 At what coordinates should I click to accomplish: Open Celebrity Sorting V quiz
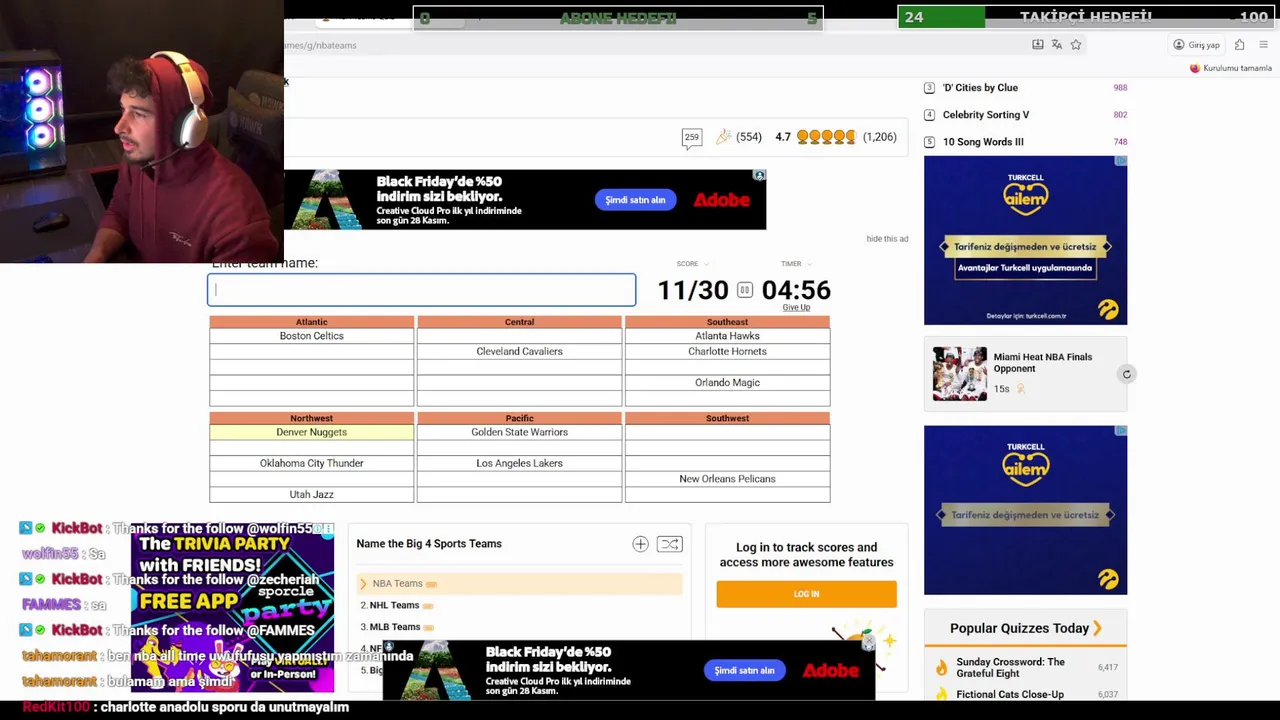(x=986, y=115)
